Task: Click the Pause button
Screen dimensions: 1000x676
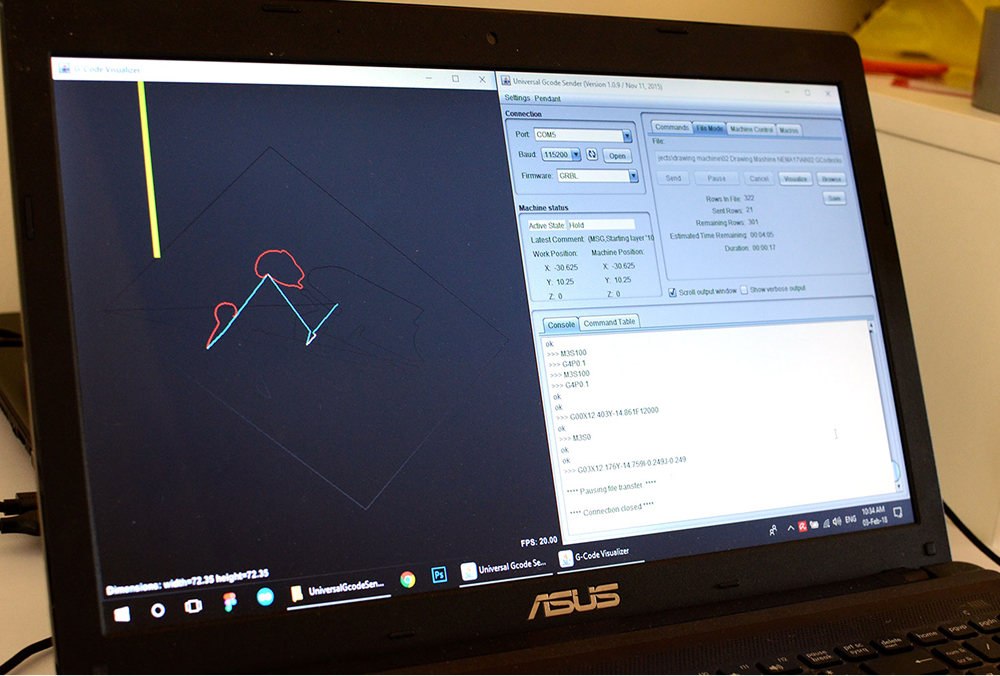Action: tap(716, 179)
